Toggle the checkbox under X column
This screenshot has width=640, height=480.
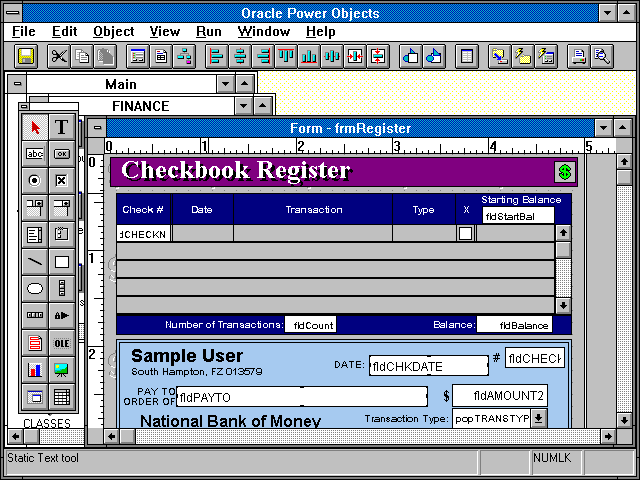pyautogui.click(x=465, y=233)
